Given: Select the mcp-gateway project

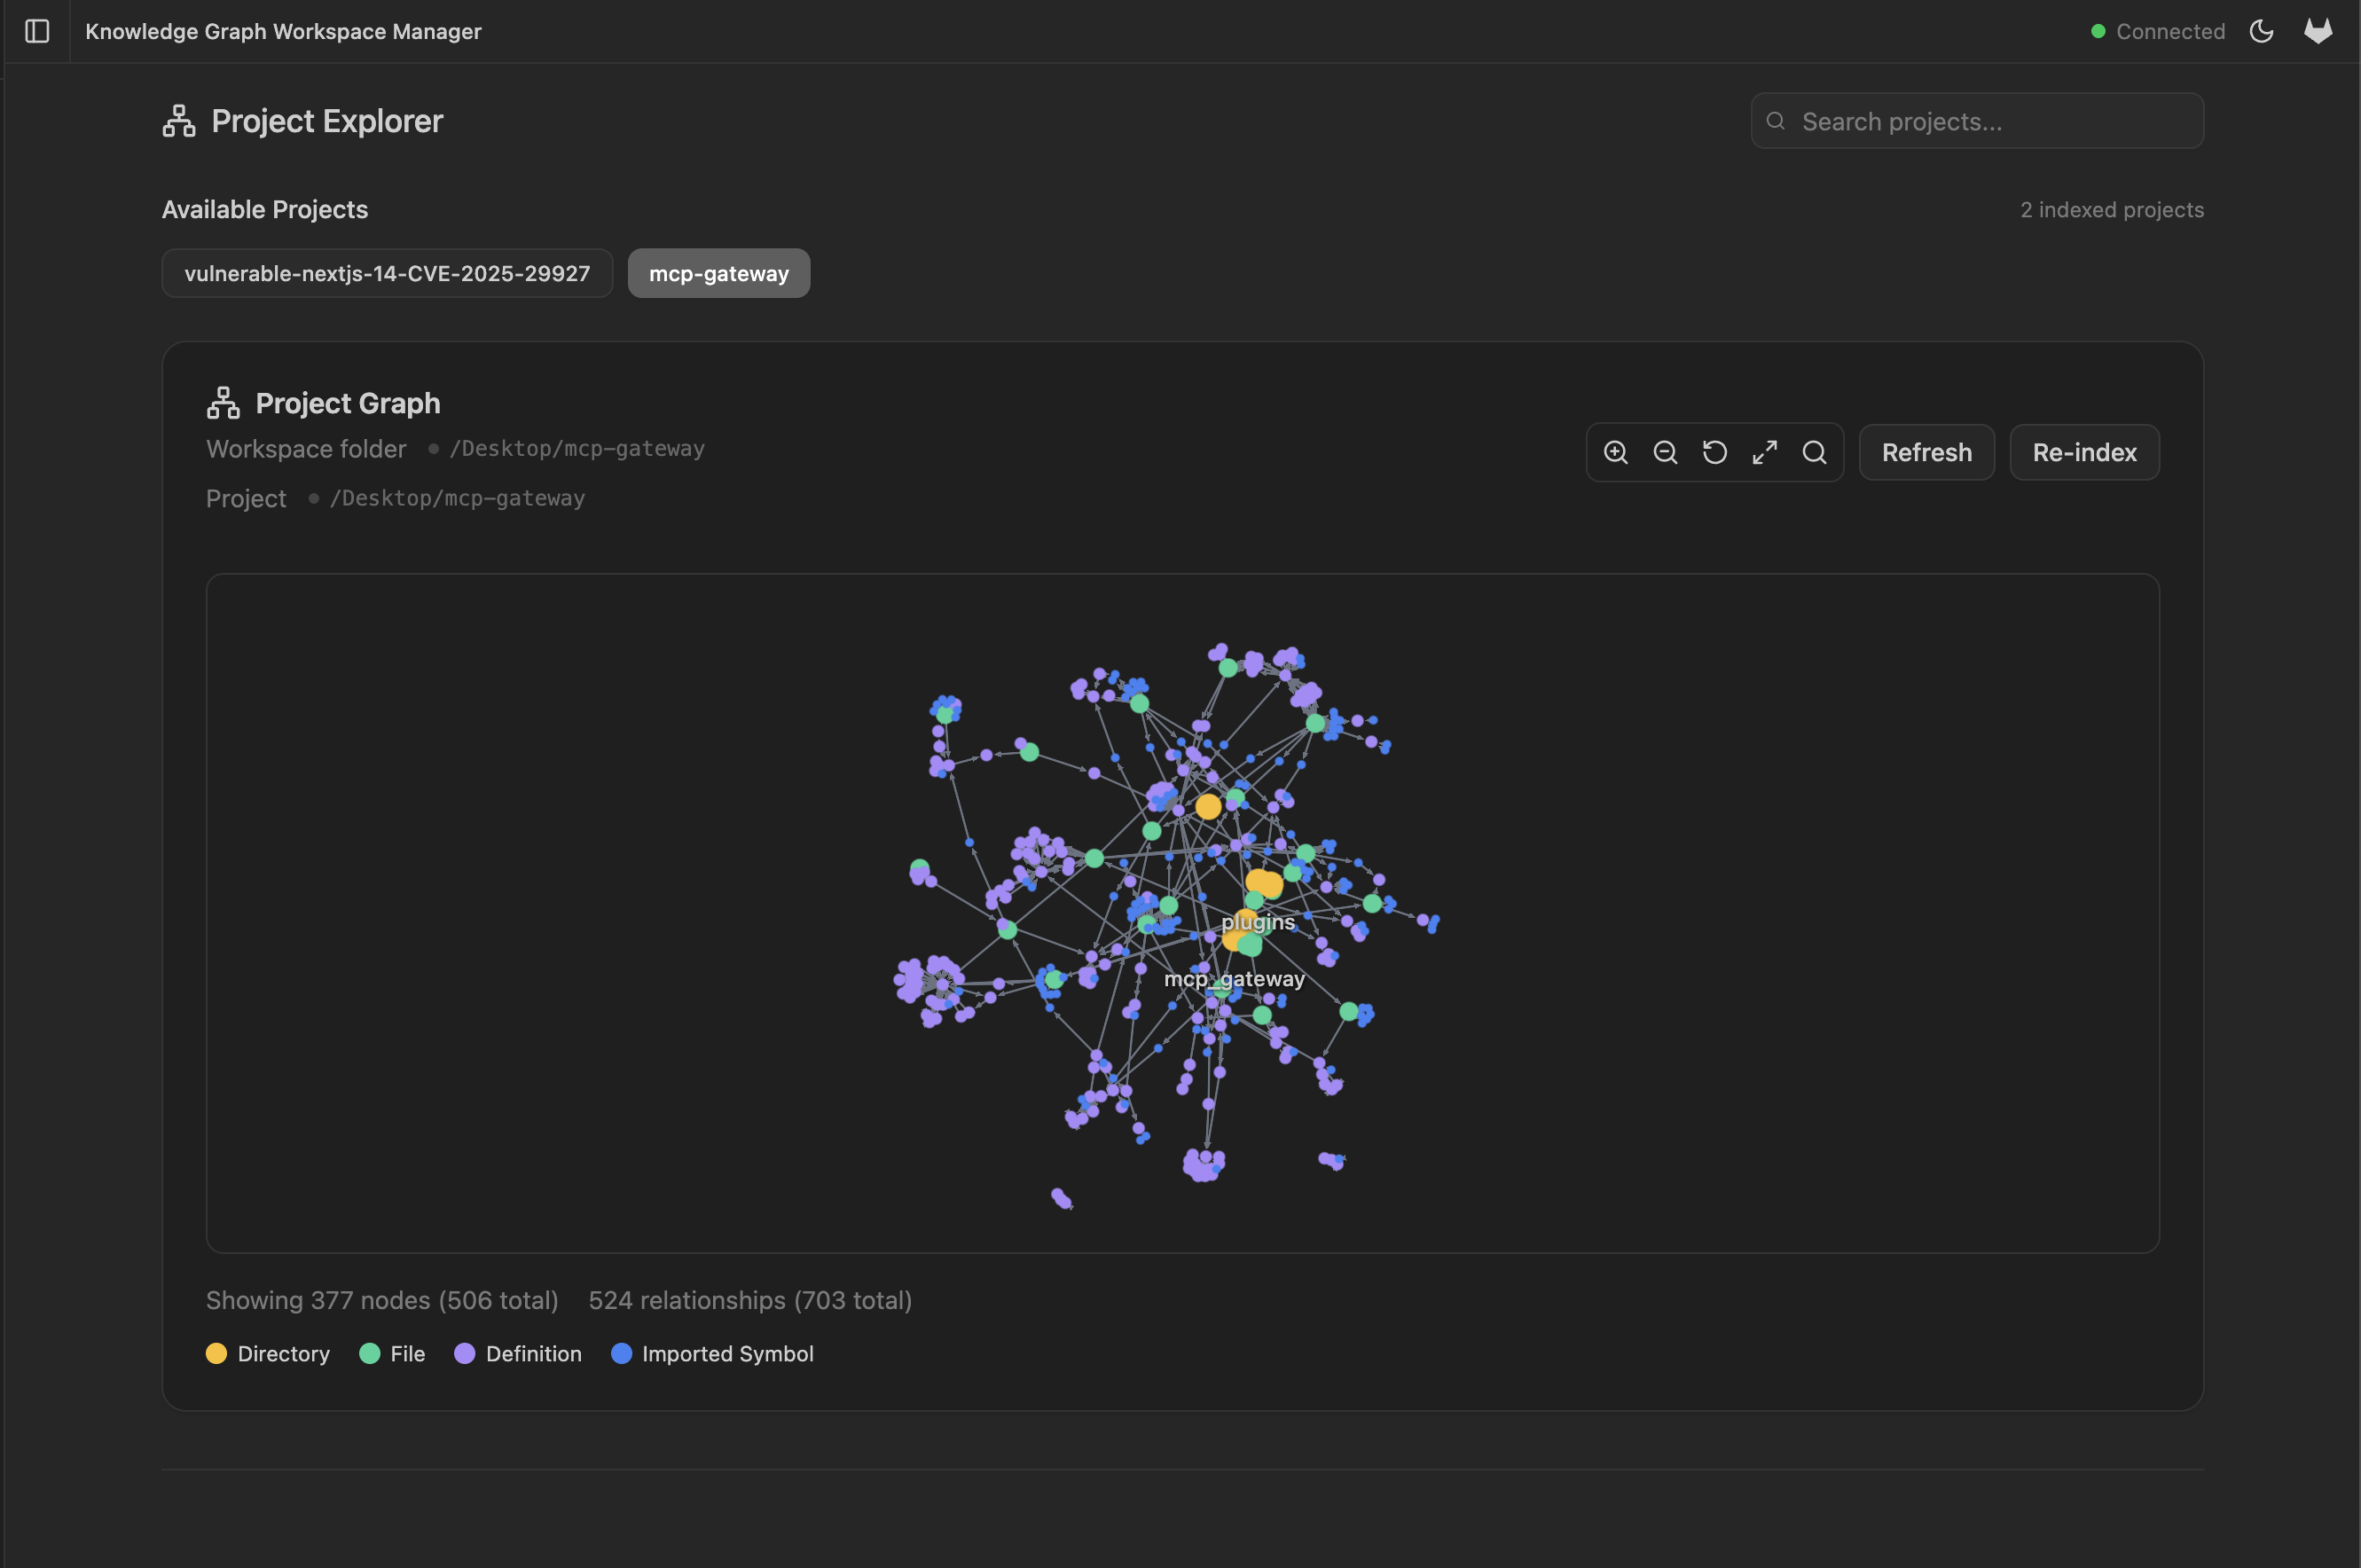Looking at the screenshot, I should click(x=718, y=272).
